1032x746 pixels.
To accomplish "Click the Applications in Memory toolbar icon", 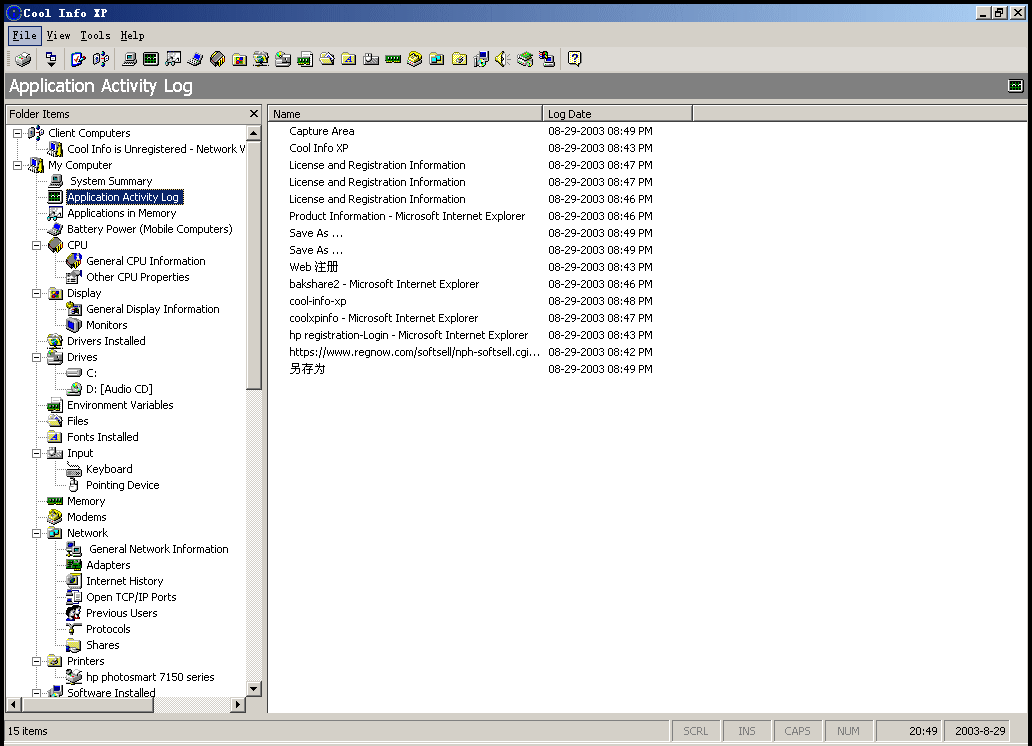I will tap(173, 59).
